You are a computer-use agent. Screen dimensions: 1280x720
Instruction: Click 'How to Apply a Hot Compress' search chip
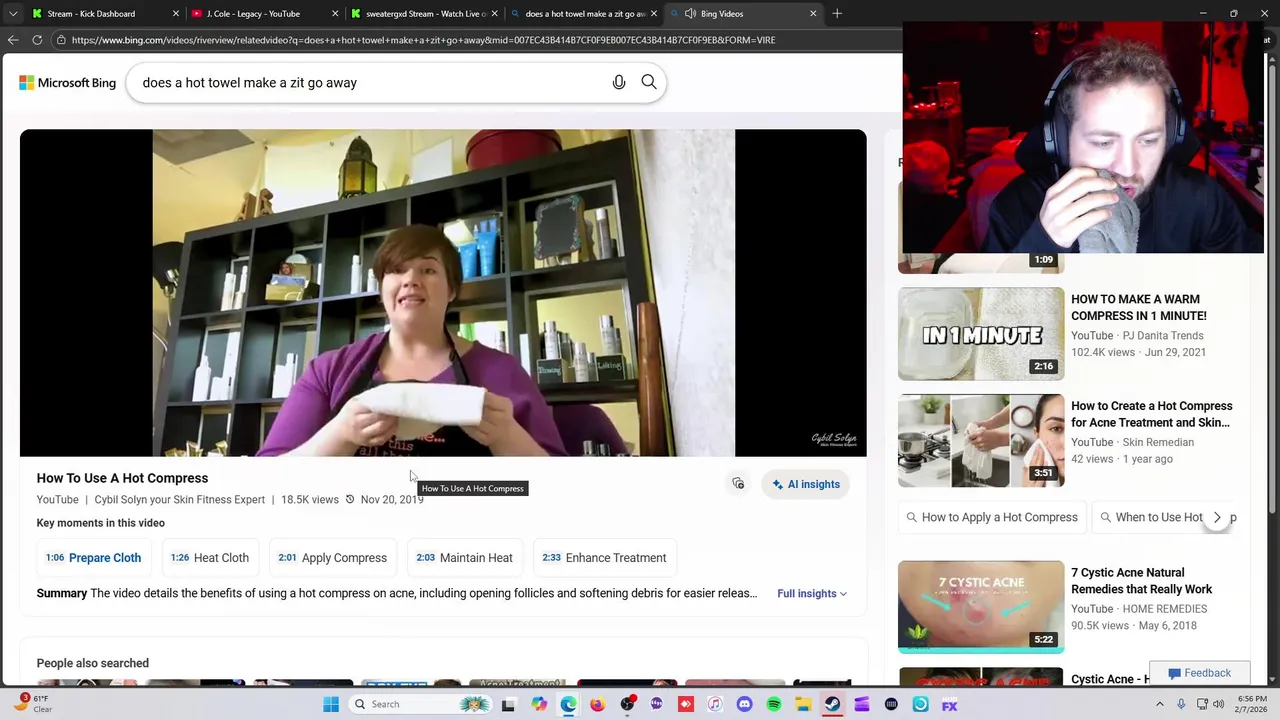[x=992, y=518]
